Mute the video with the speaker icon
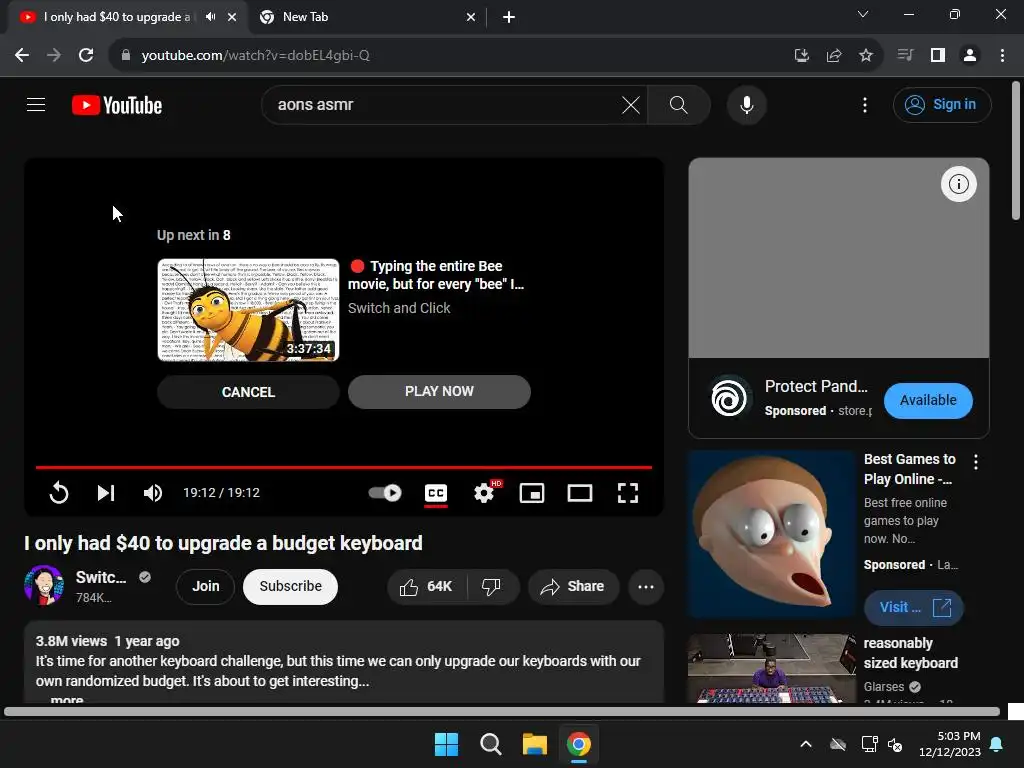The height and width of the screenshot is (768, 1024). 153,492
